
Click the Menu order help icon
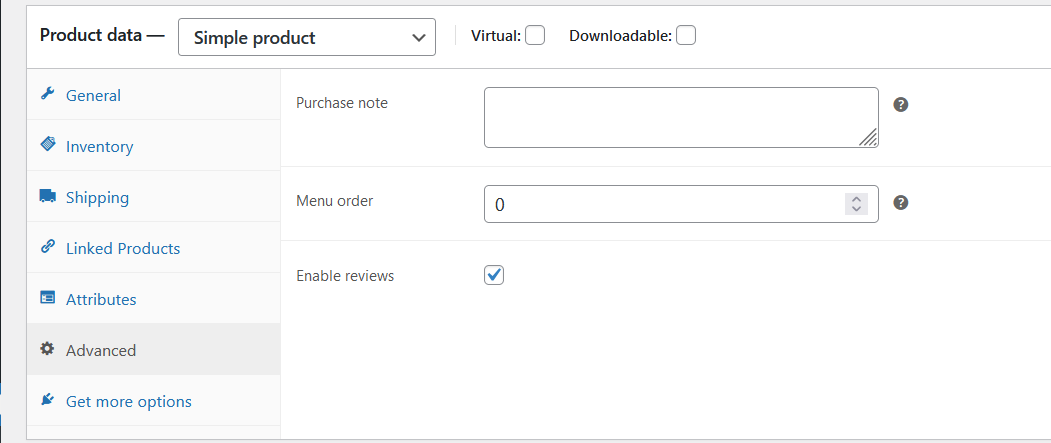[900, 203]
